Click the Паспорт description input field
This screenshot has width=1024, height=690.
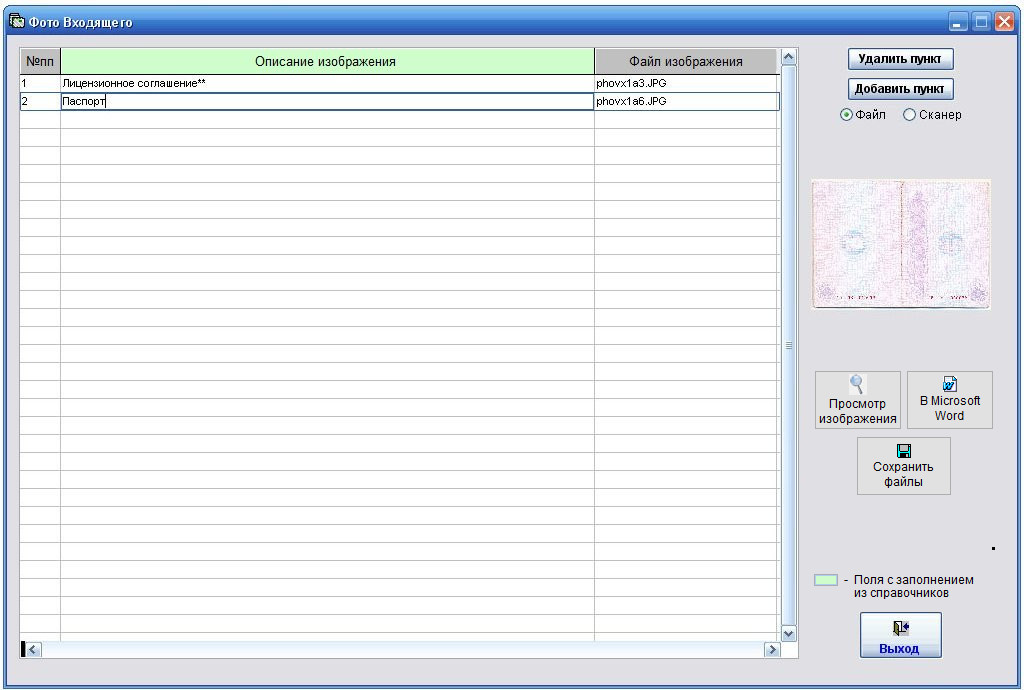pos(327,101)
